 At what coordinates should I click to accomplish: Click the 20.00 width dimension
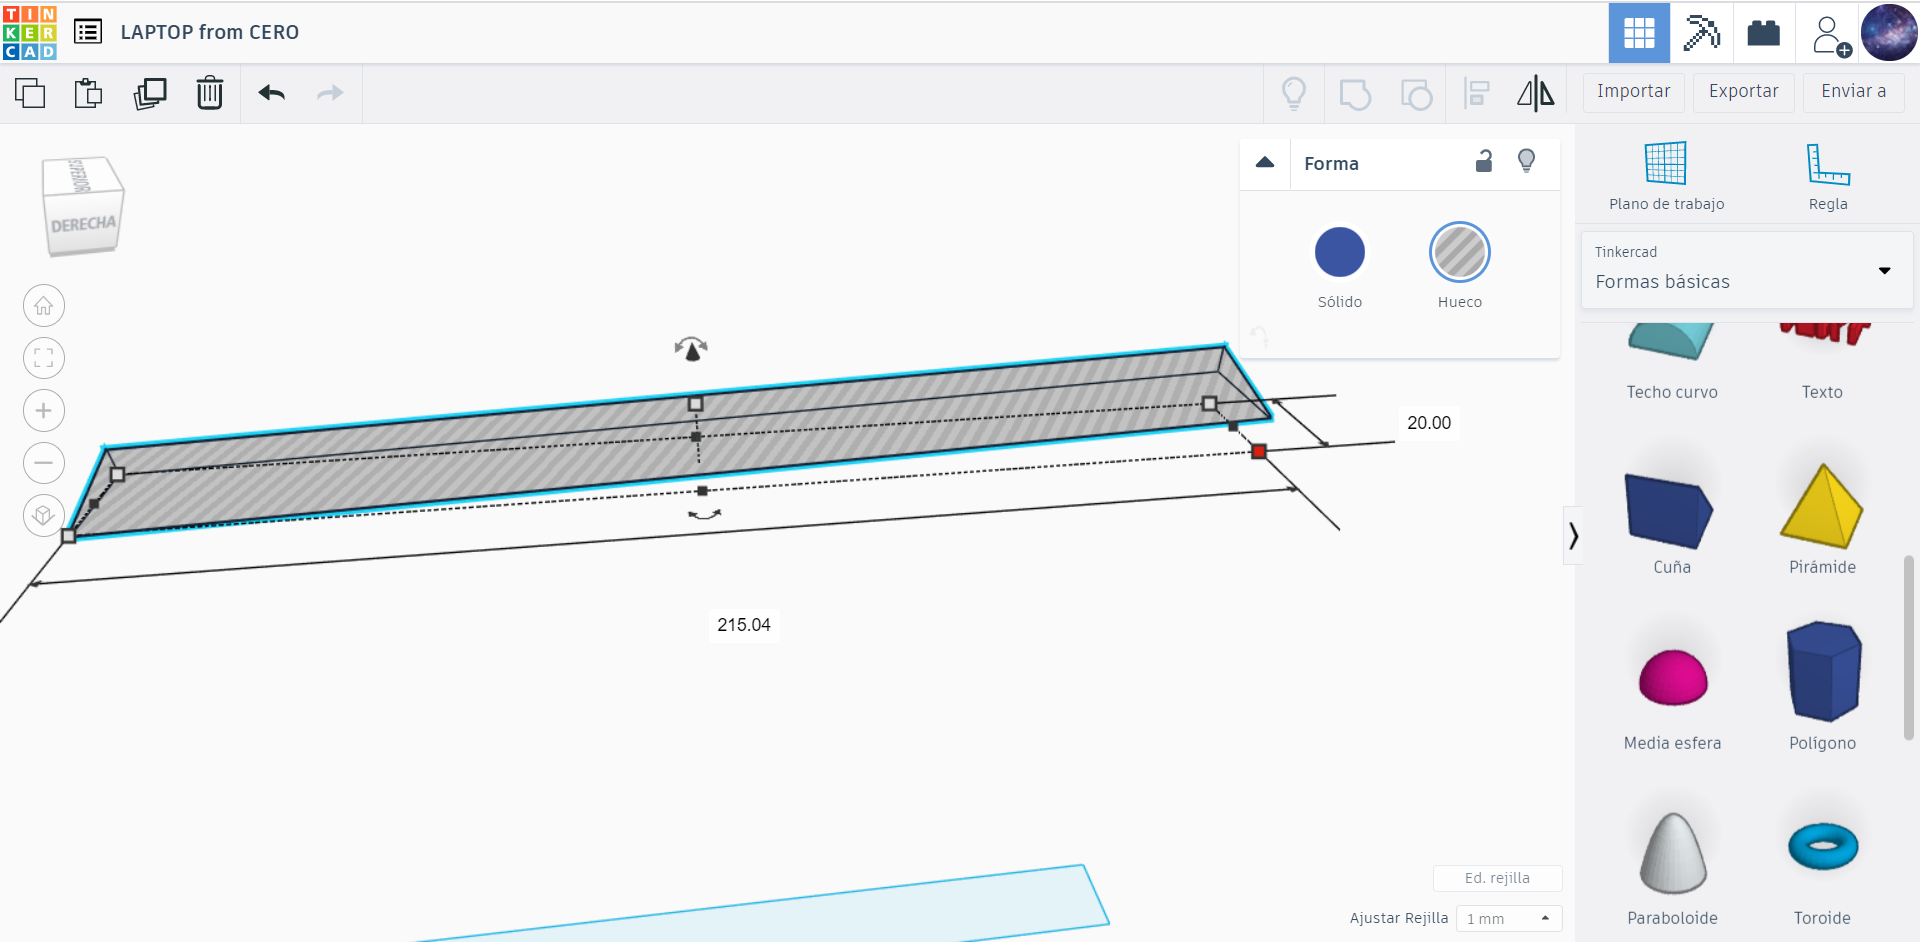(1429, 423)
